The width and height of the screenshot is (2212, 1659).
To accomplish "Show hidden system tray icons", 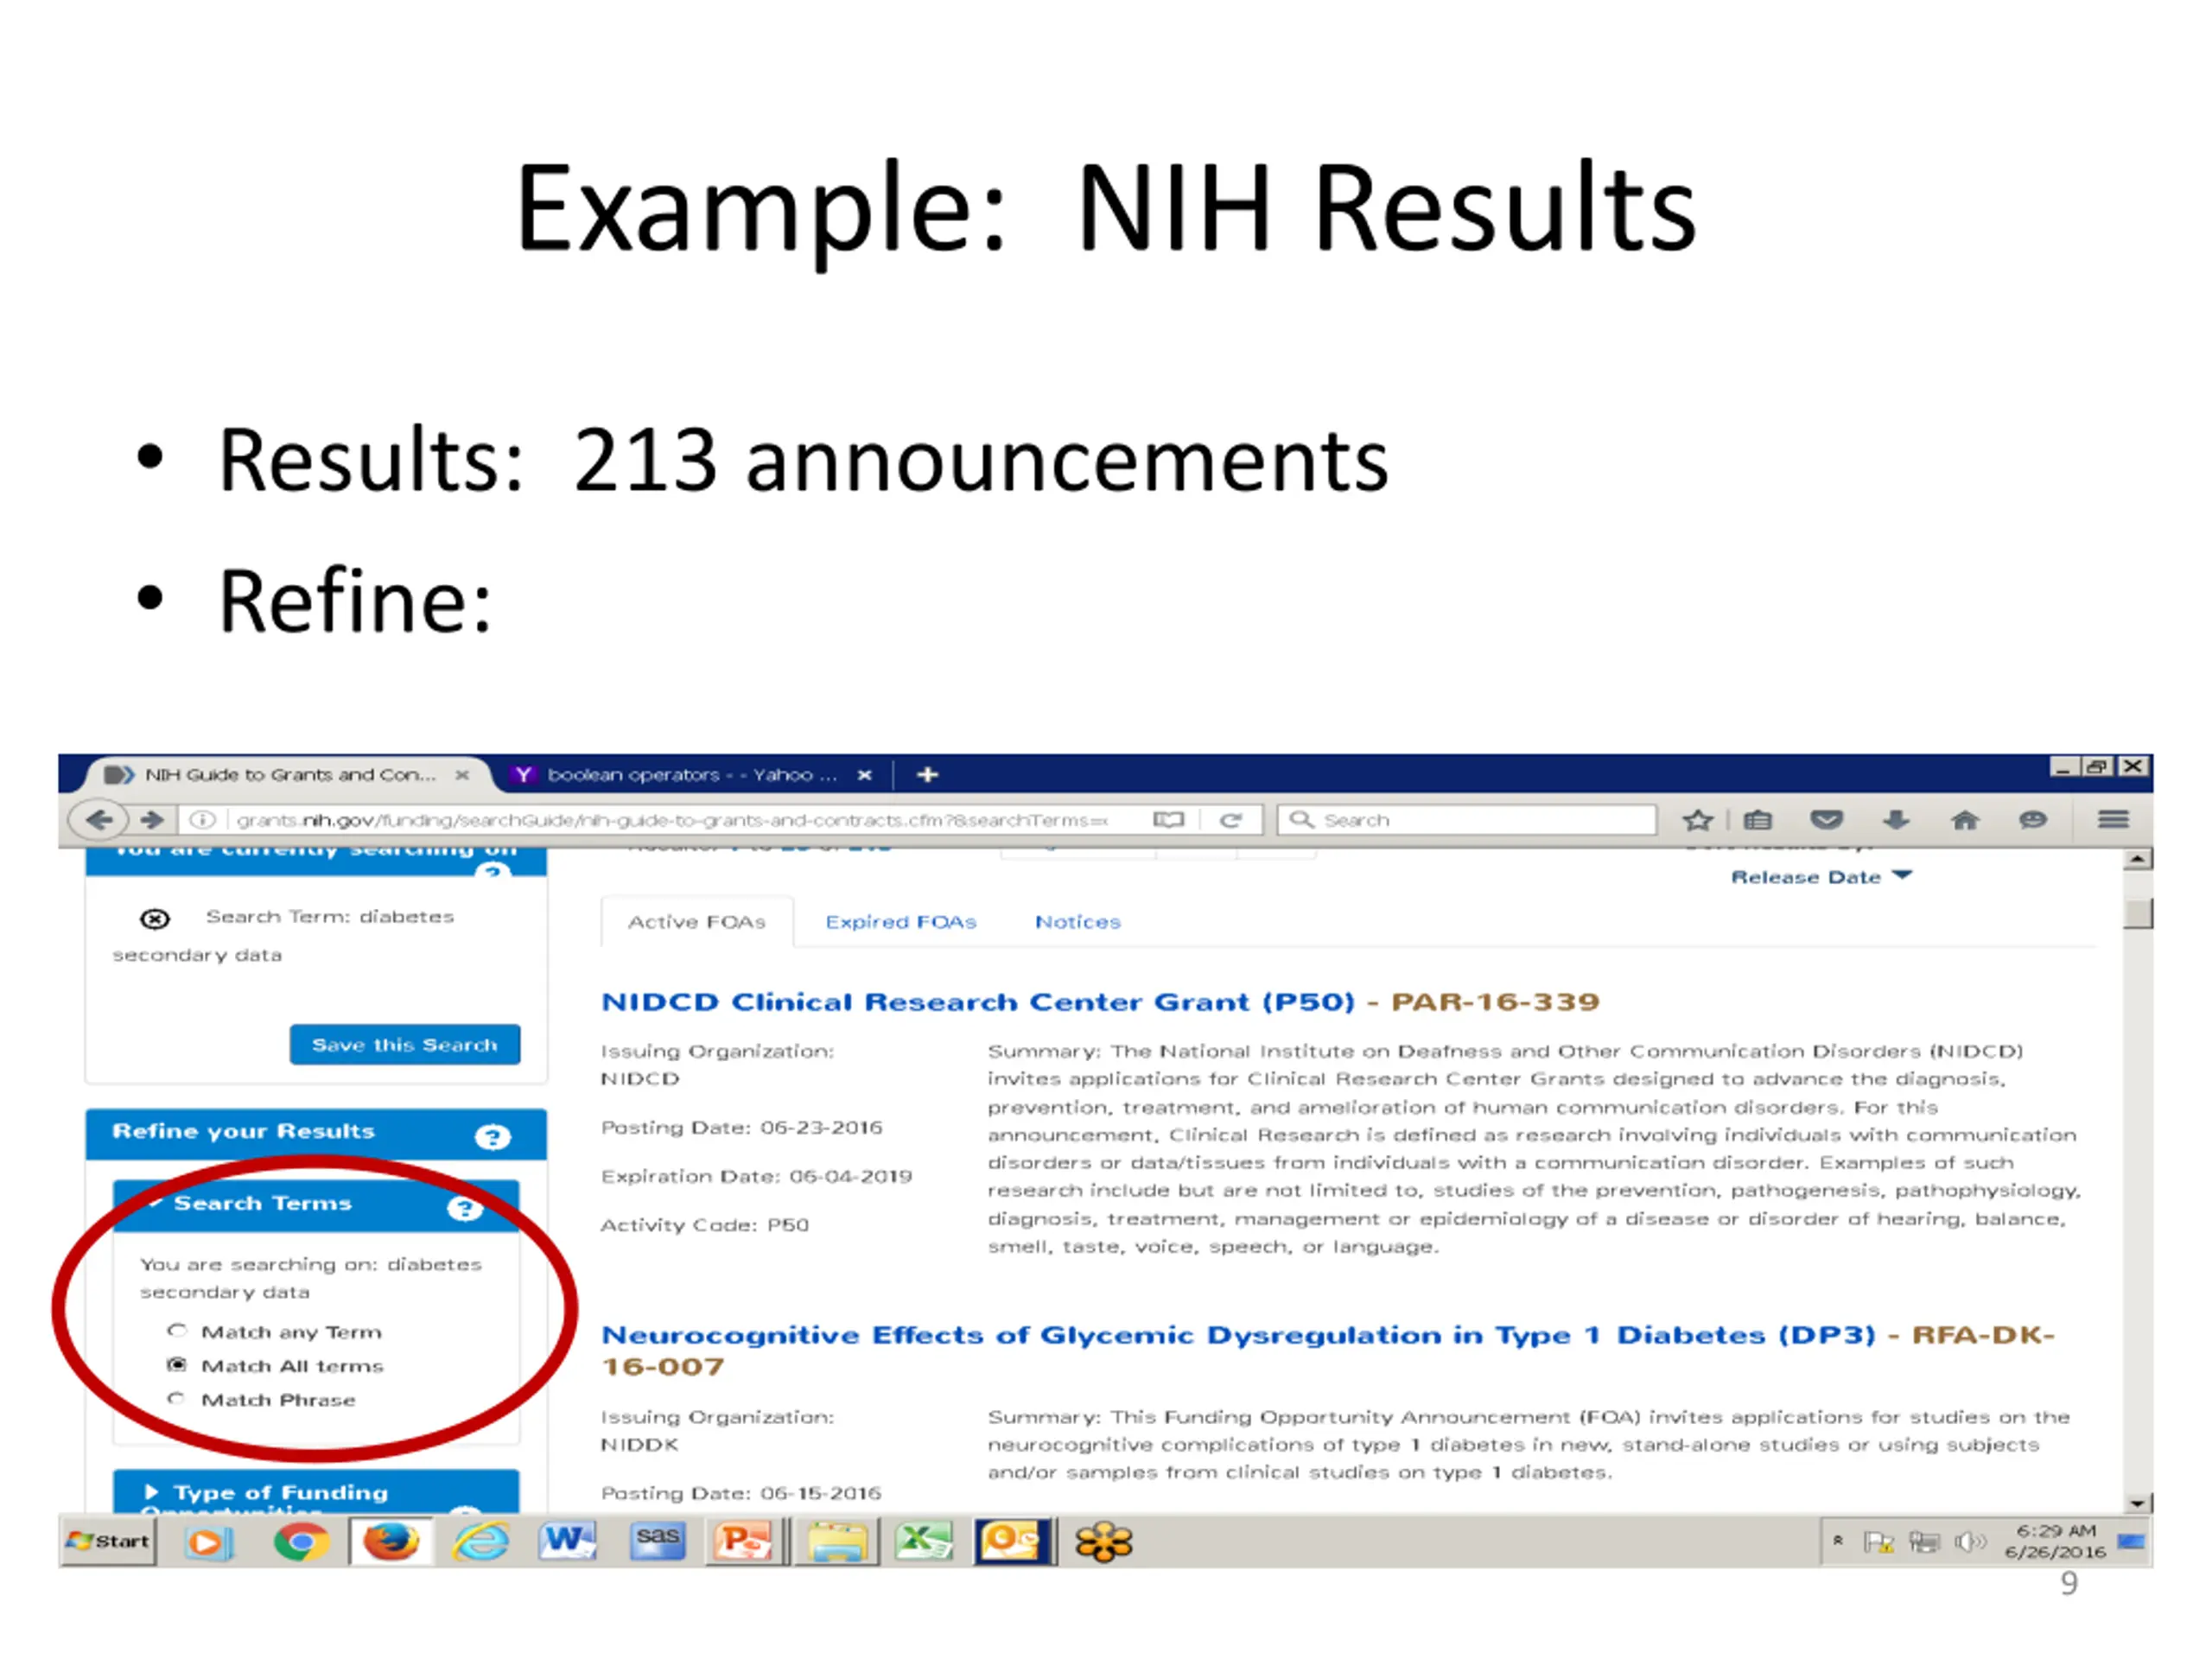I will (x=1838, y=1541).
